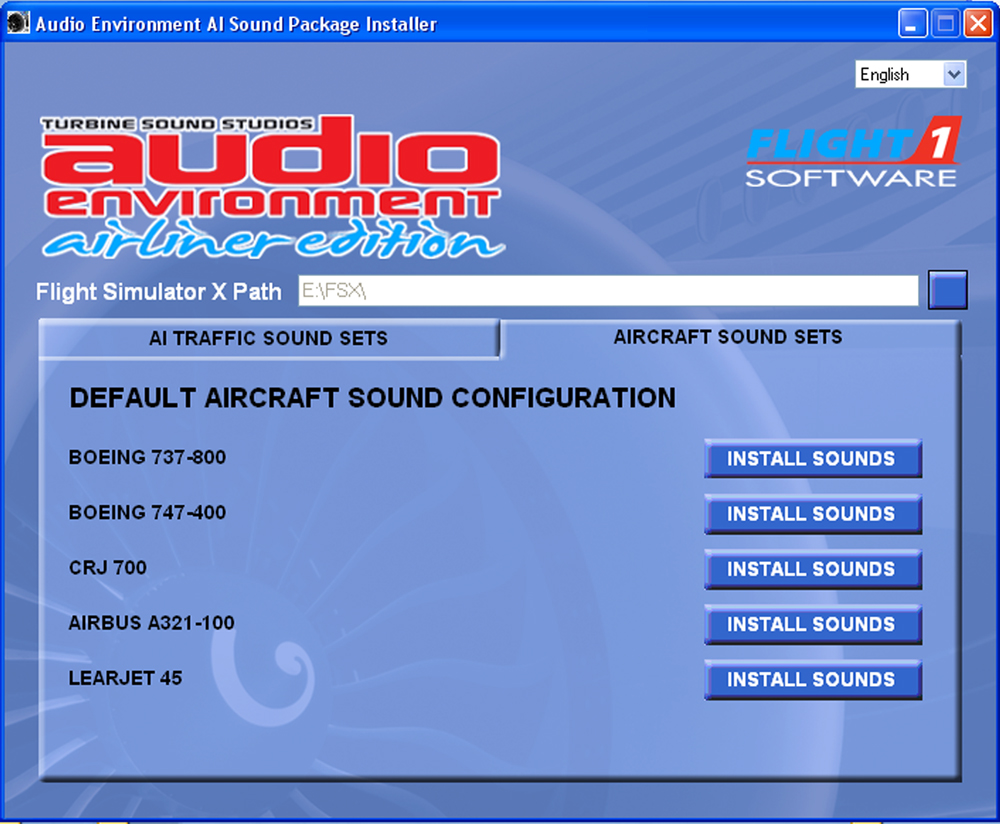
Task: Maximize the installer window
Action: (946, 24)
